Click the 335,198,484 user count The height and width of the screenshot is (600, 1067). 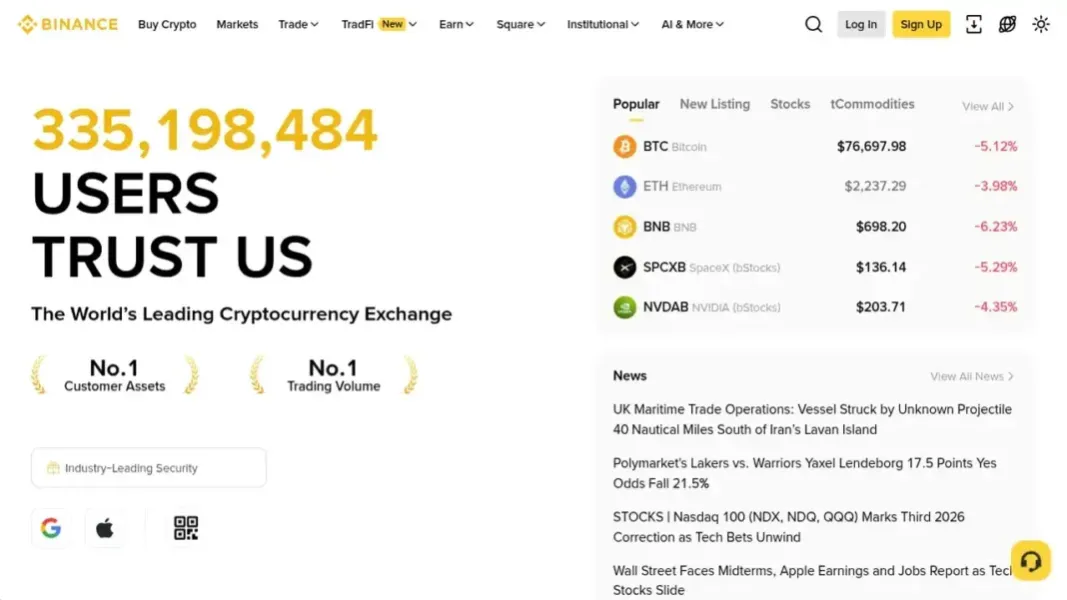coord(204,129)
